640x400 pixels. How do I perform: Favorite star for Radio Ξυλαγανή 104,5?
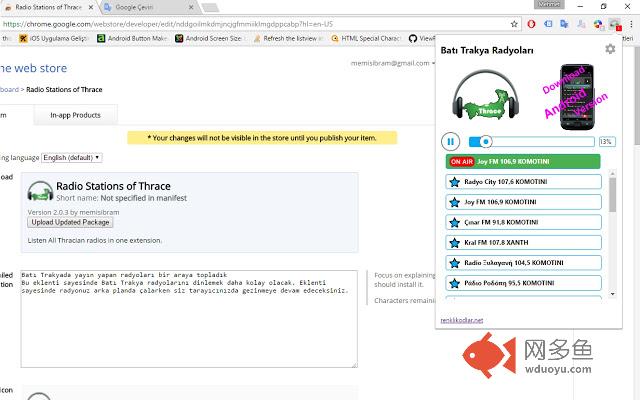(454, 263)
